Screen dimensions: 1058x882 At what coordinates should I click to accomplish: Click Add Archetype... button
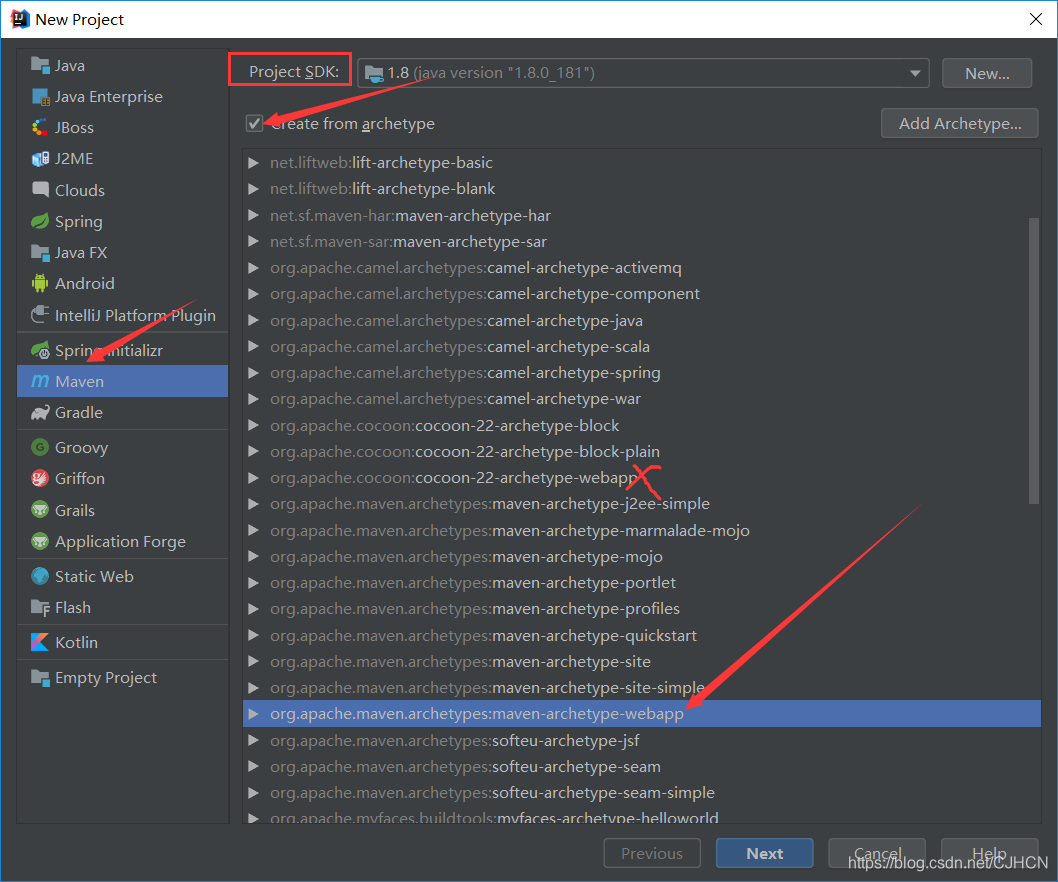click(959, 123)
